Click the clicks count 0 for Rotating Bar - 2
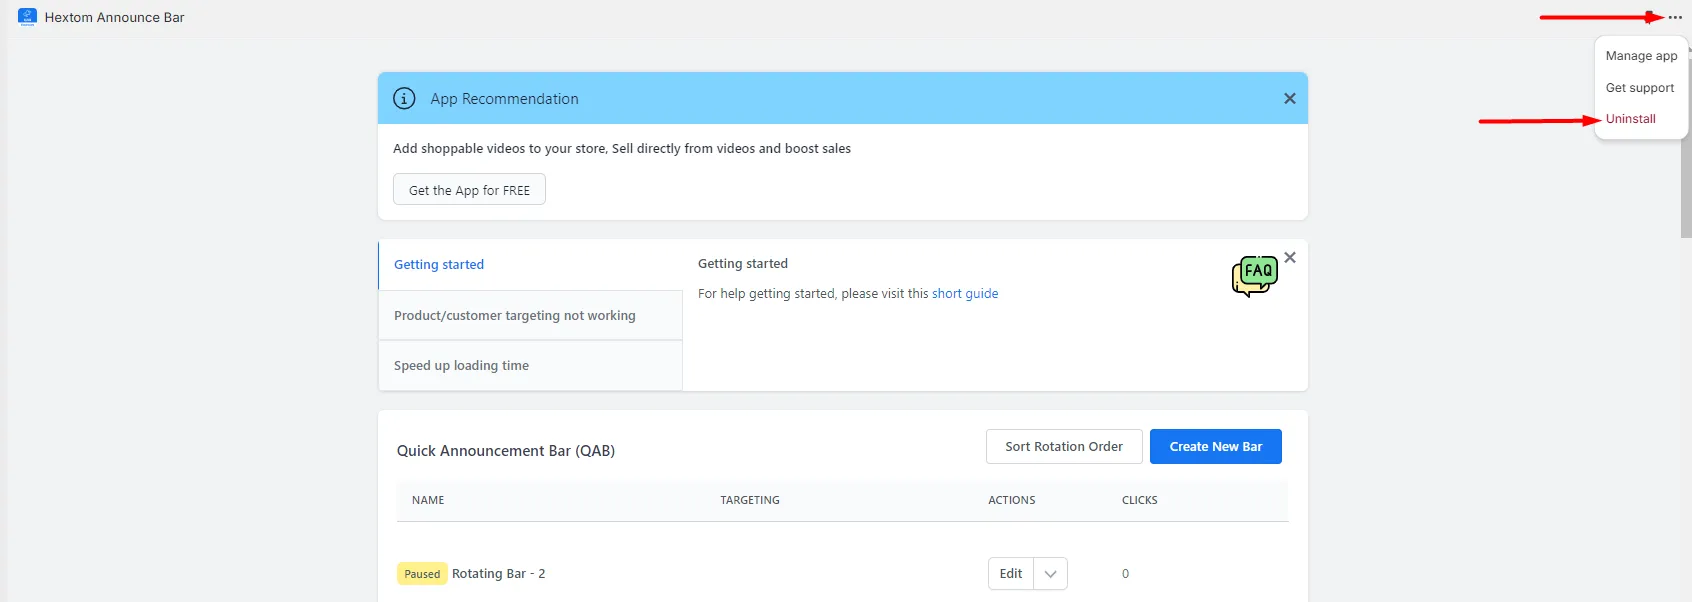This screenshot has width=1692, height=602. tap(1125, 574)
